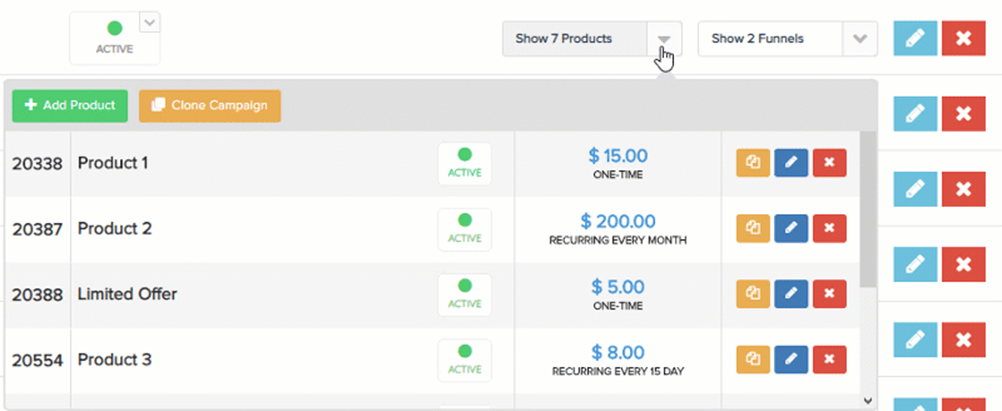
Task: Open the arrow next to campaign ACTIVE status
Action: click(x=150, y=22)
